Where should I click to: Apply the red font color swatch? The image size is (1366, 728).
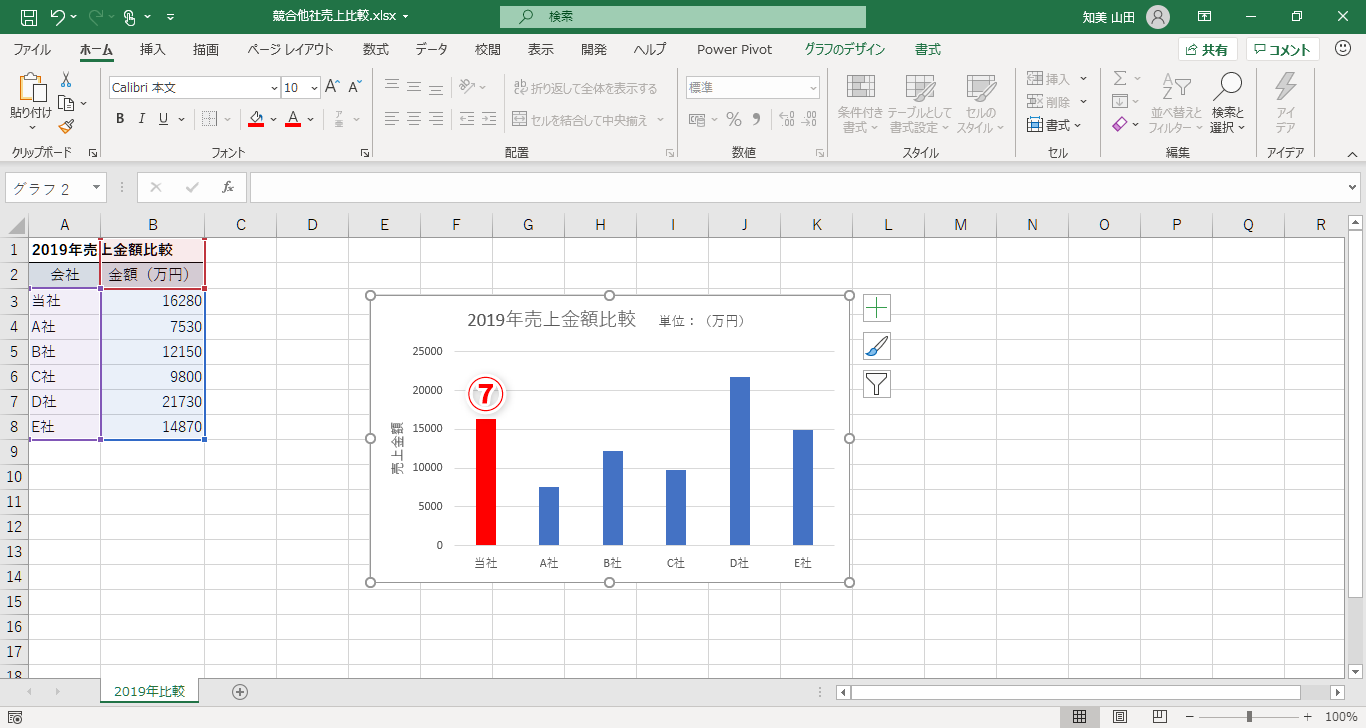tap(293, 119)
